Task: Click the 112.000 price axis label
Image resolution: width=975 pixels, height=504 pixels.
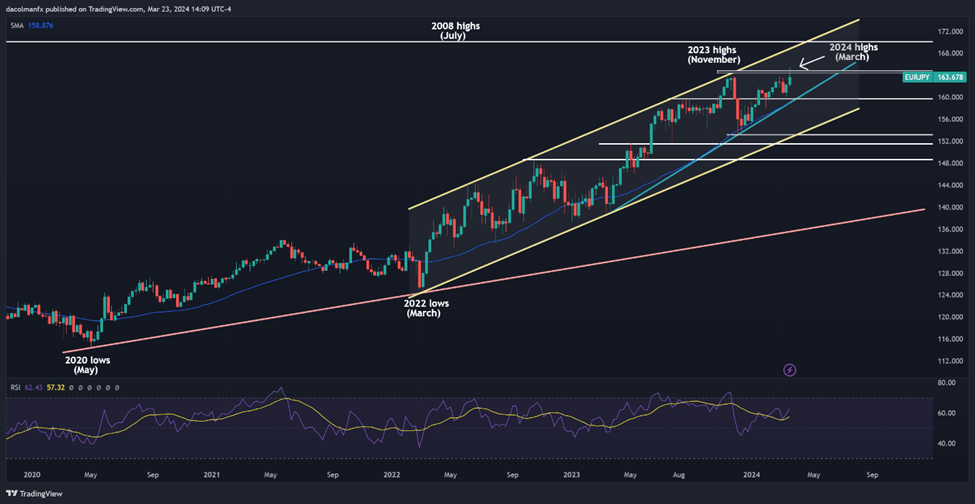Action: click(x=952, y=361)
